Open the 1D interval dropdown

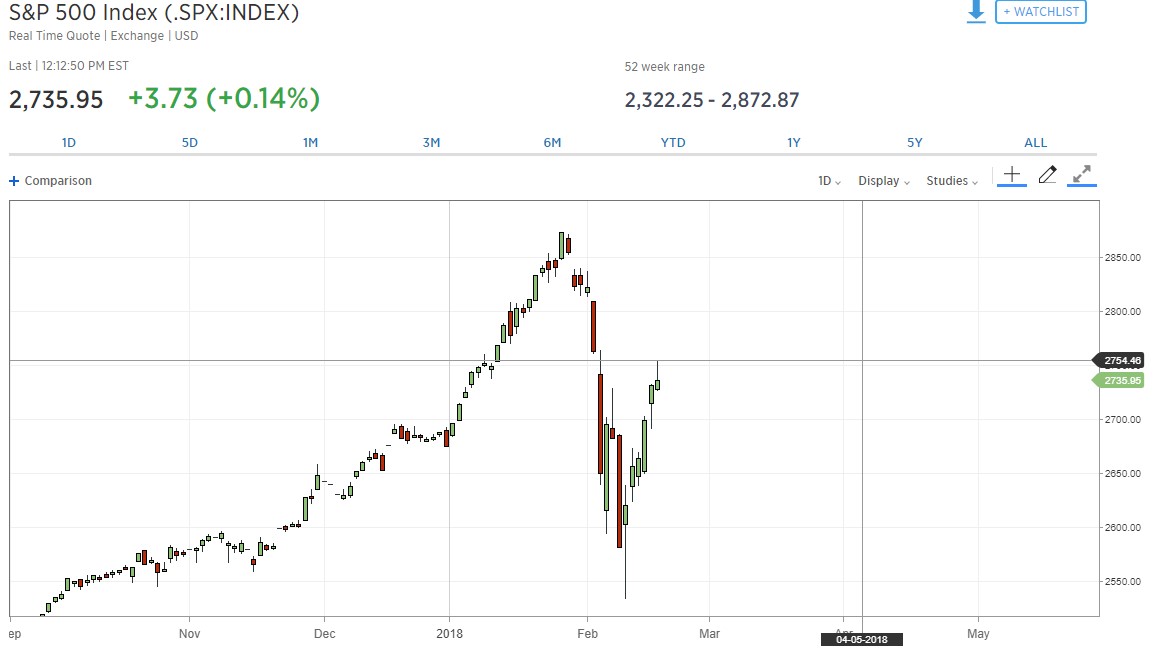pyautogui.click(x=829, y=181)
